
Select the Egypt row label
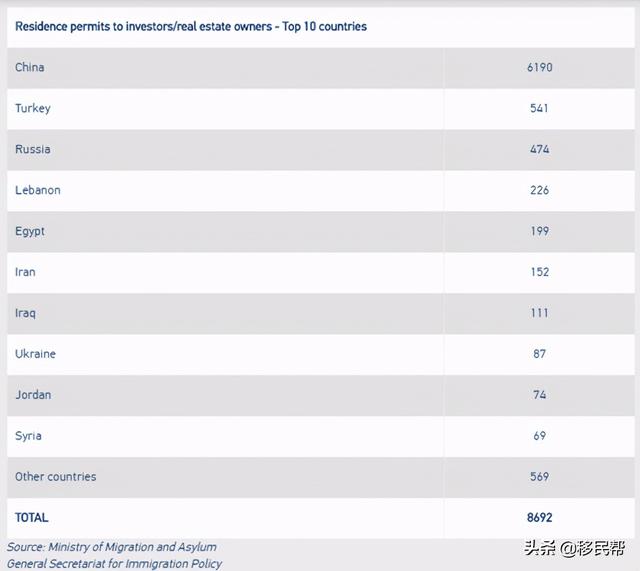pyautogui.click(x=30, y=231)
